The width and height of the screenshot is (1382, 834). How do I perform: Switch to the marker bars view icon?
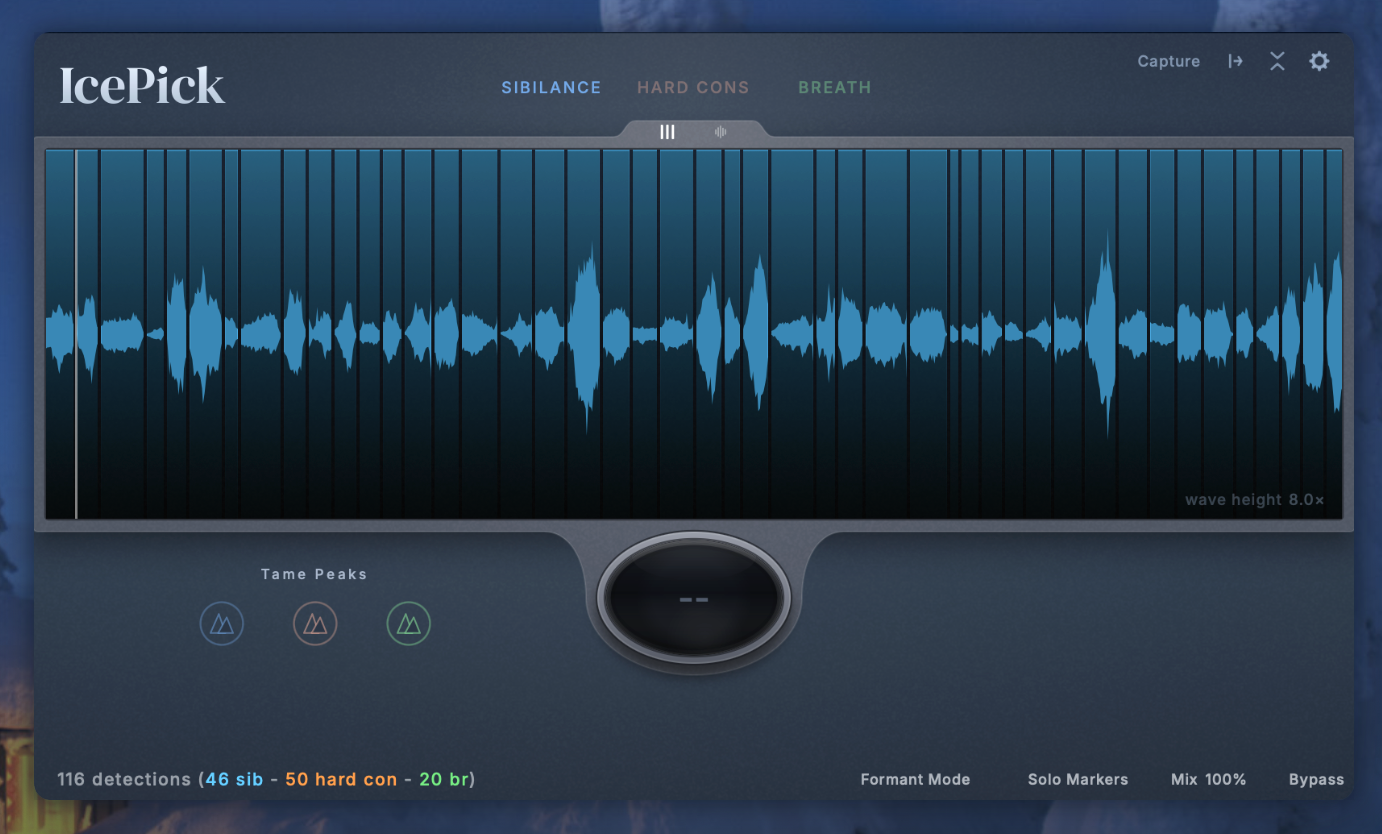[667, 132]
